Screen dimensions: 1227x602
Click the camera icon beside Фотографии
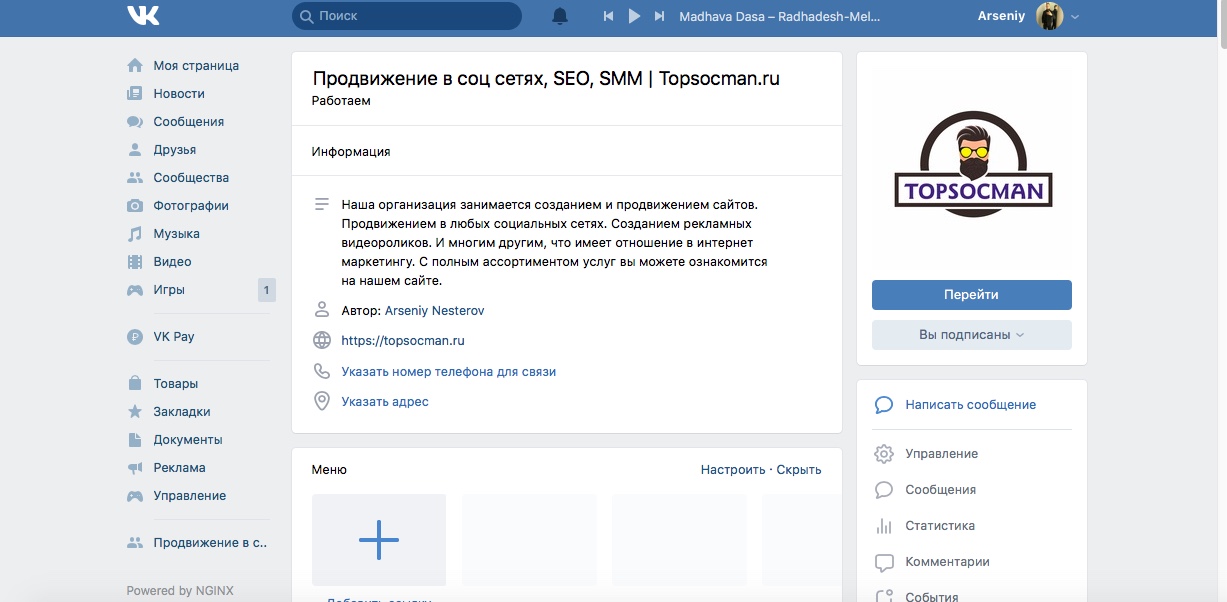[135, 205]
